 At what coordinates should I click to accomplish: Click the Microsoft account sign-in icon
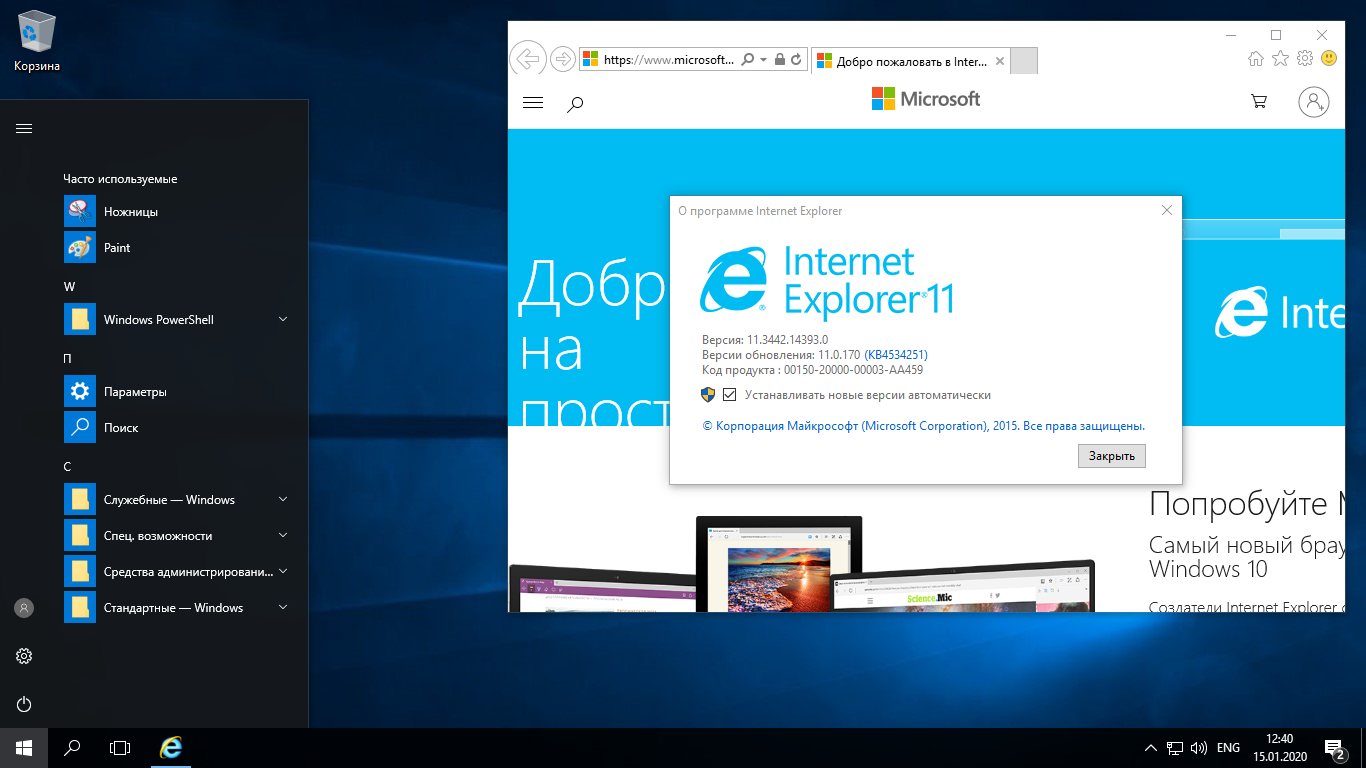(x=1314, y=101)
